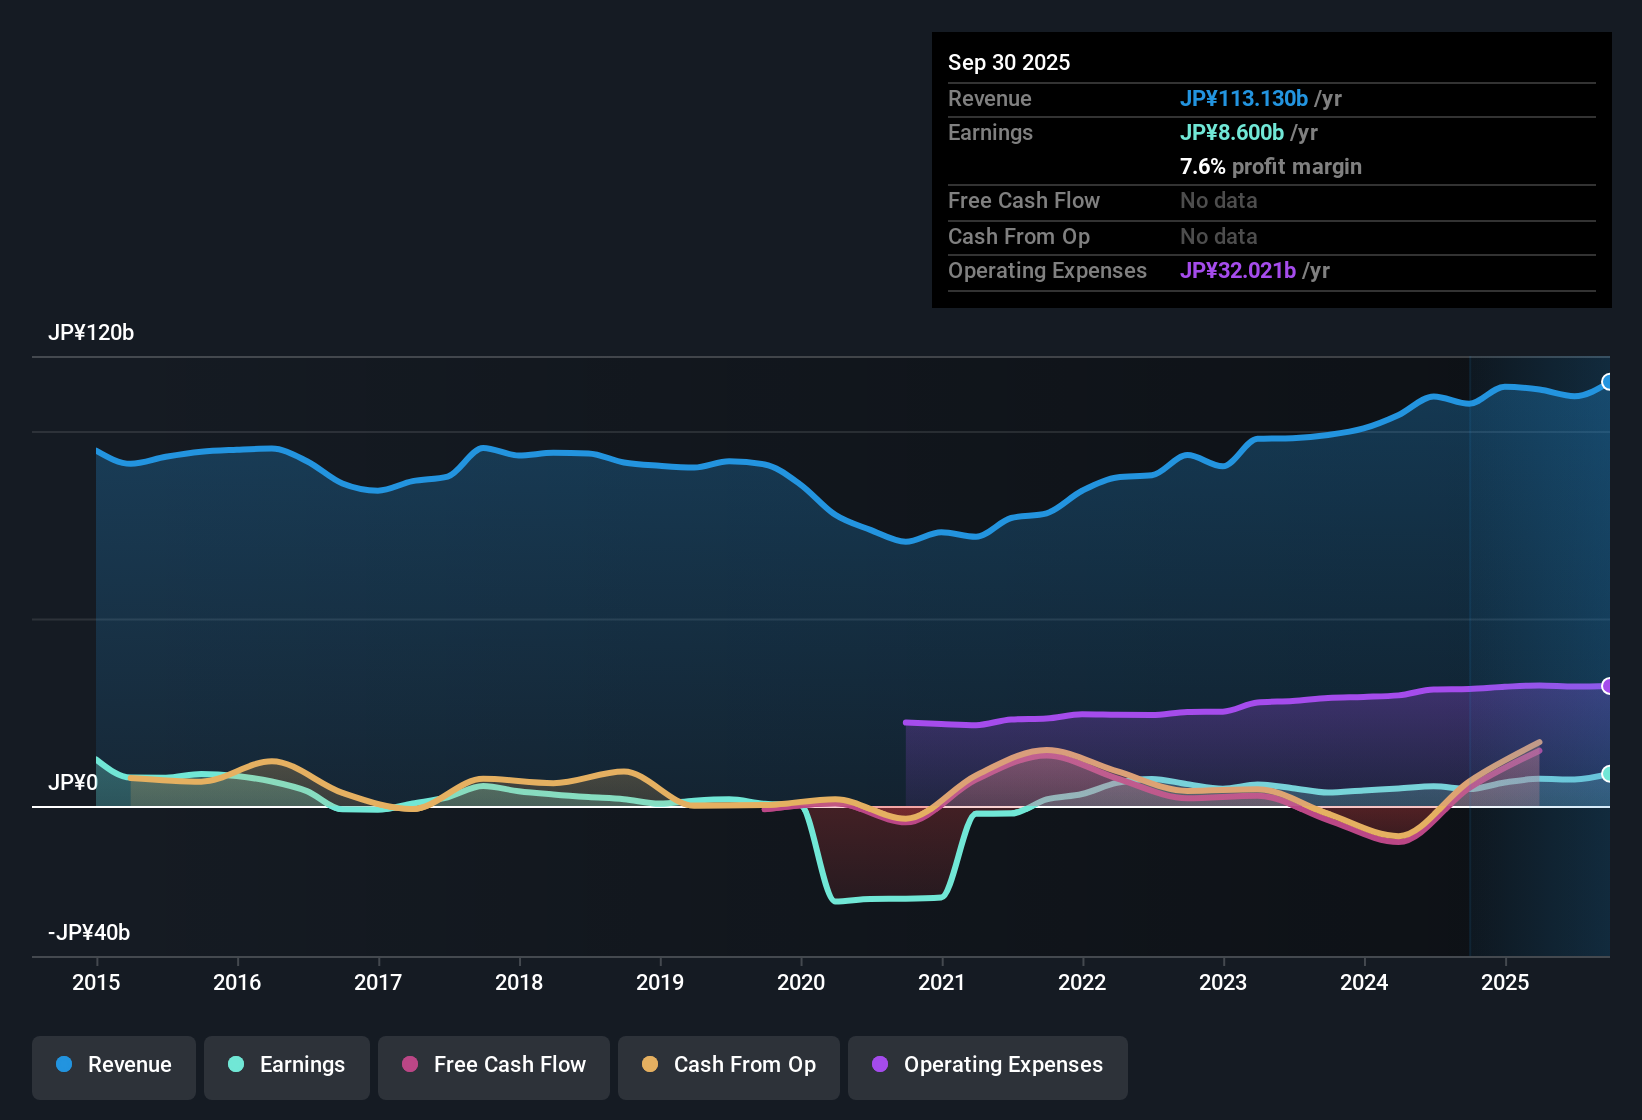Click the JP¥8.600b earnings value
The image size is (1642, 1120).
click(1233, 132)
